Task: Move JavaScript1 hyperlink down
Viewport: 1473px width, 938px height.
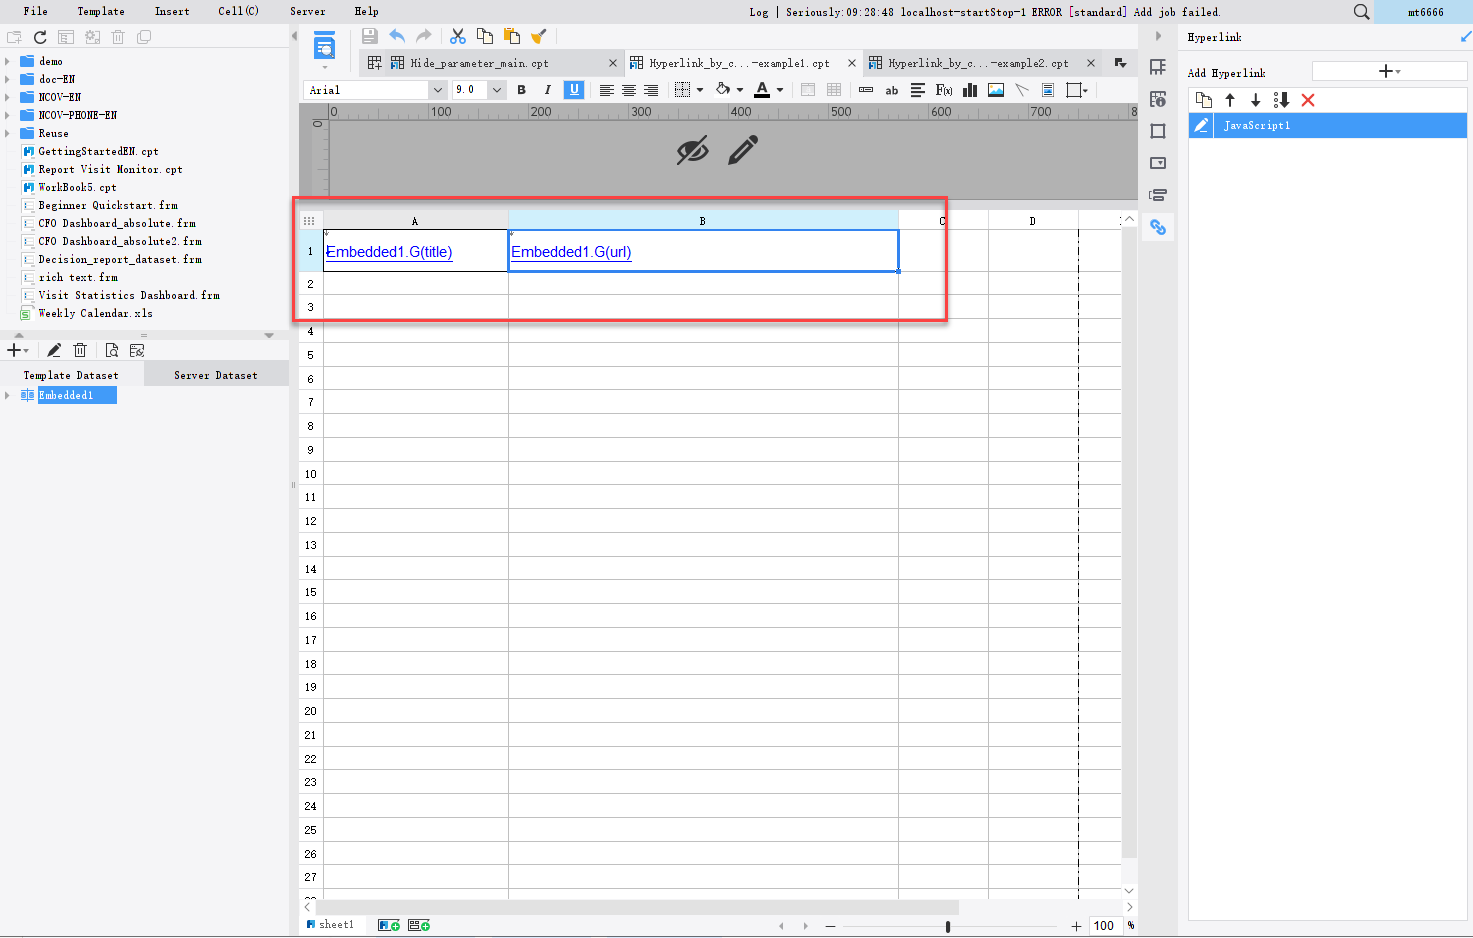Action: pos(1256,100)
